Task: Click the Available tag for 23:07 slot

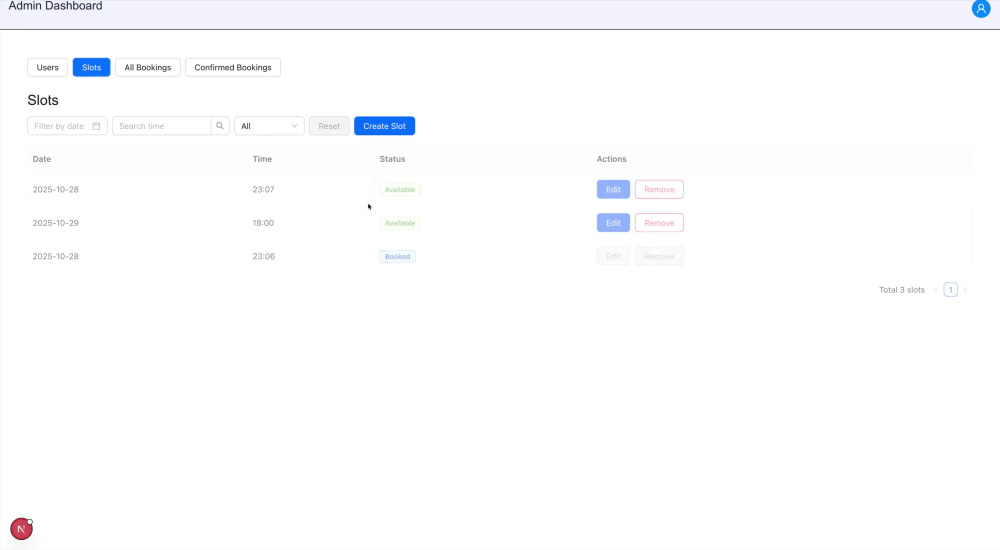Action: pos(400,190)
